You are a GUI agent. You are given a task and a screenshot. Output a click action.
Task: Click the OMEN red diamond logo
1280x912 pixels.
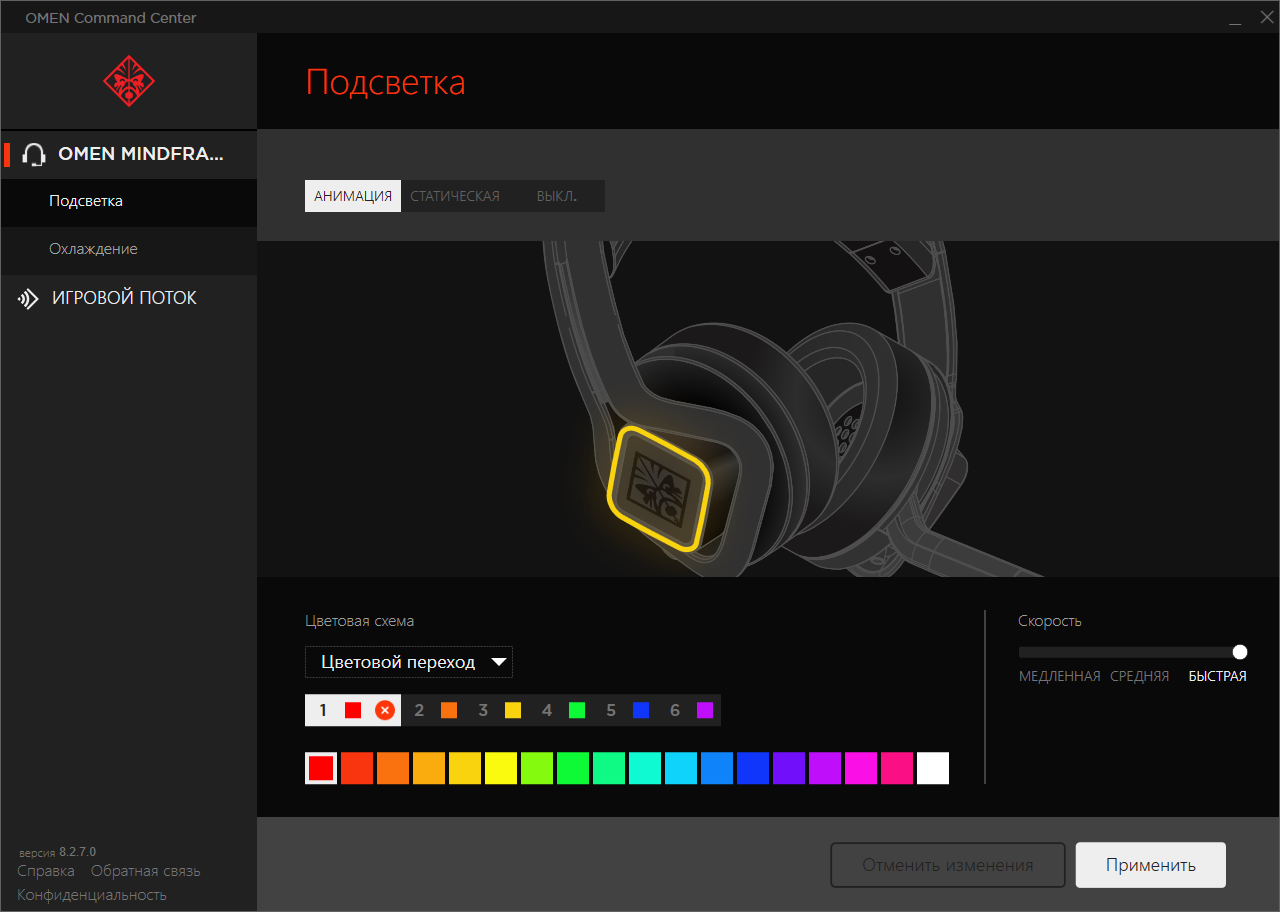pos(129,82)
